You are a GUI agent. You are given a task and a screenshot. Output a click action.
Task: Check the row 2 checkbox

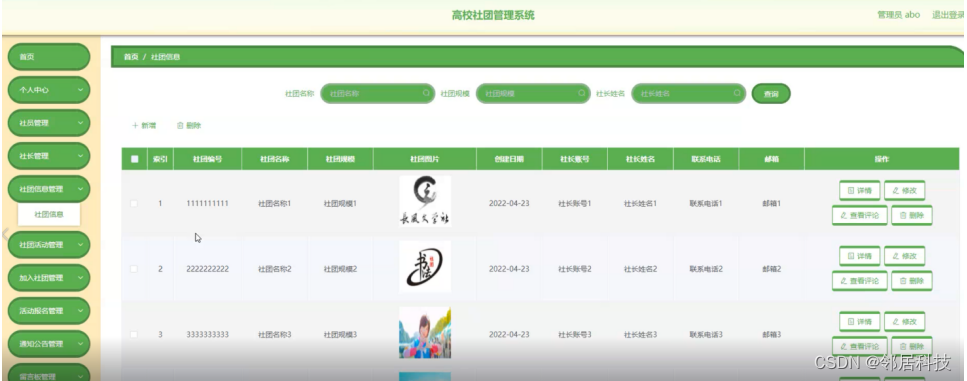coord(134,269)
